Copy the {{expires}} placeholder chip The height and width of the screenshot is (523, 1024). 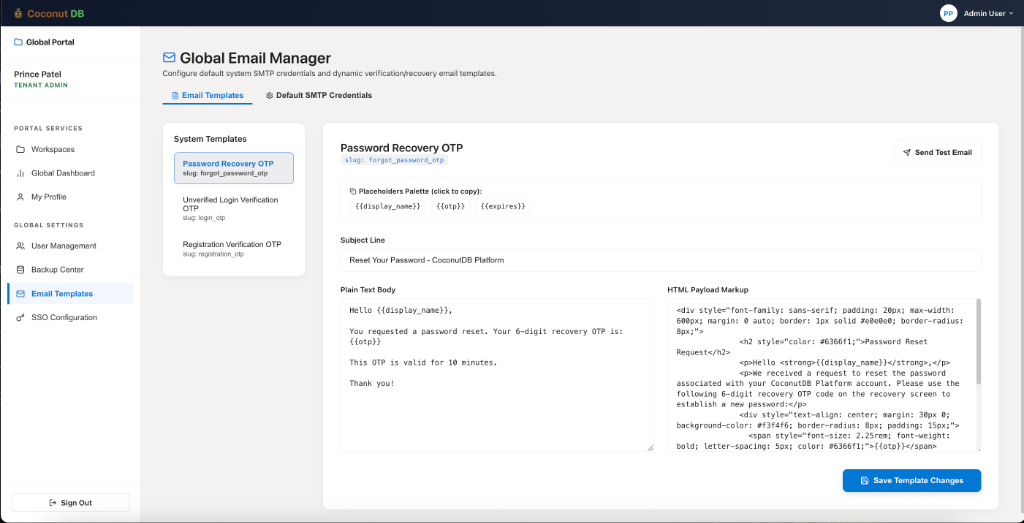pyautogui.click(x=503, y=206)
